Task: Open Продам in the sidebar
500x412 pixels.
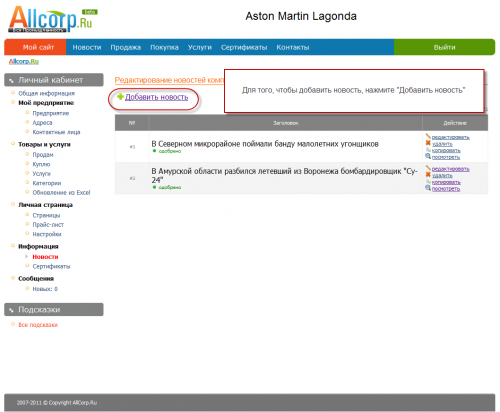Action: (x=43, y=155)
